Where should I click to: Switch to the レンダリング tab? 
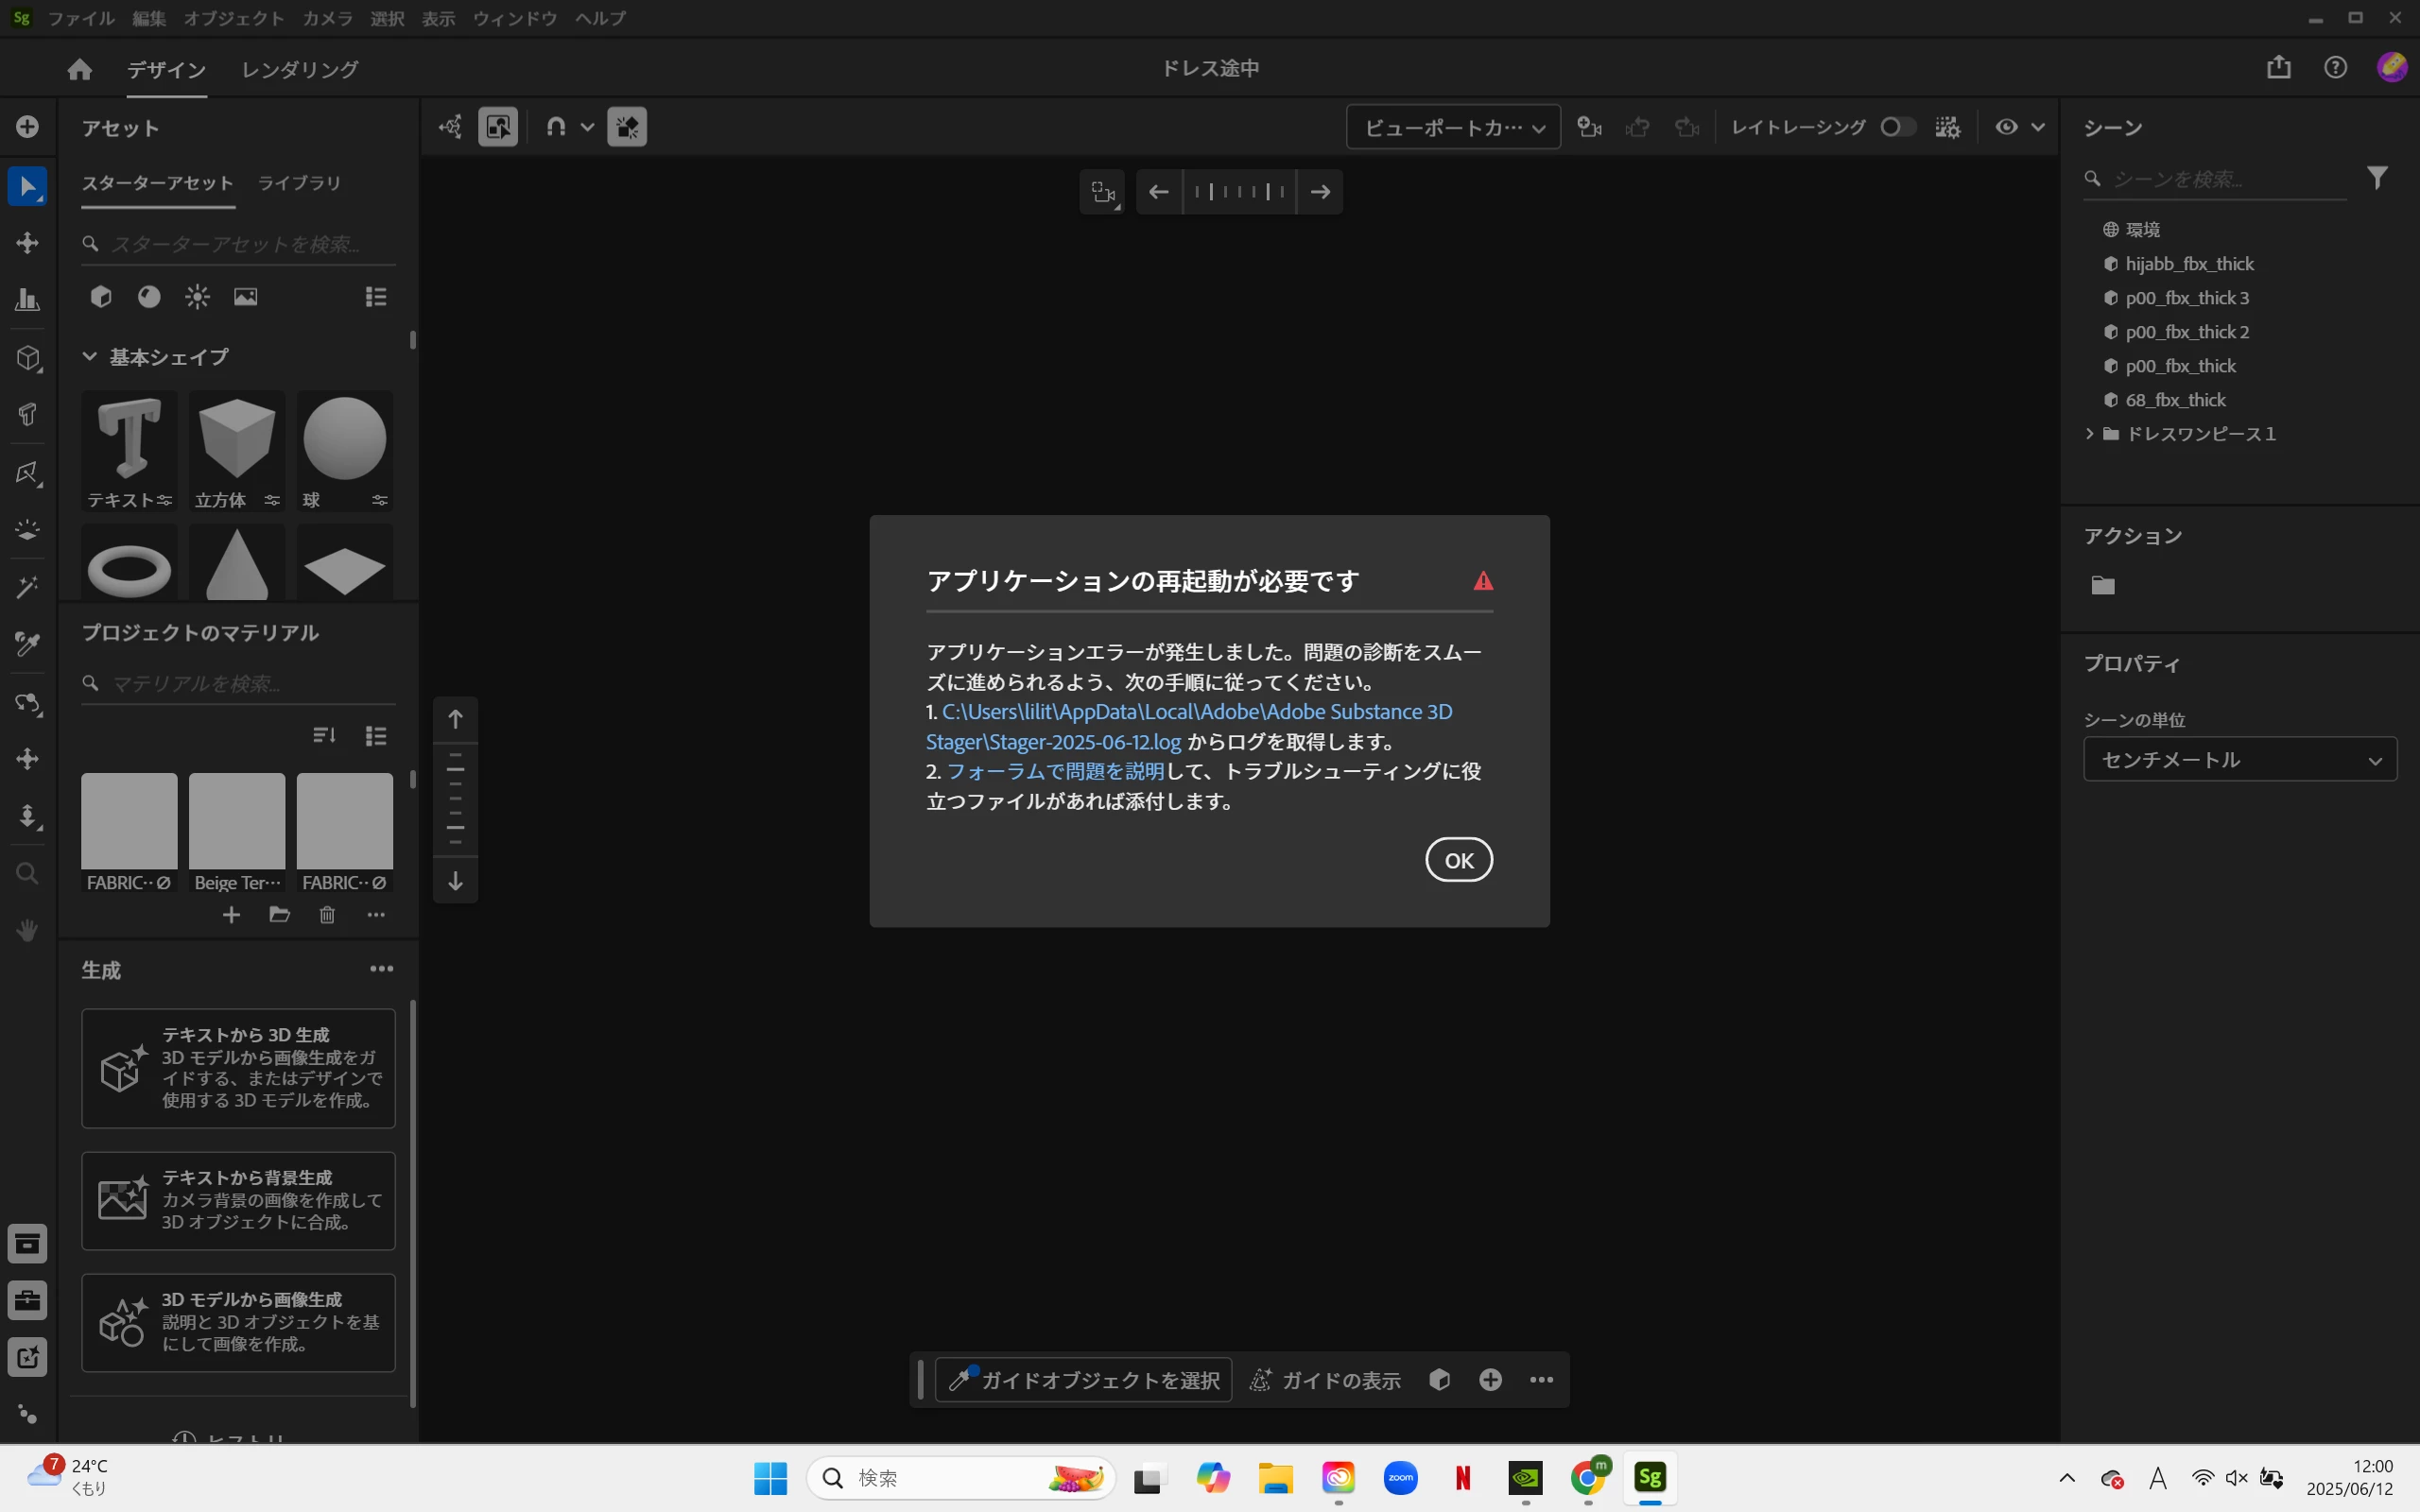coord(300,69)
